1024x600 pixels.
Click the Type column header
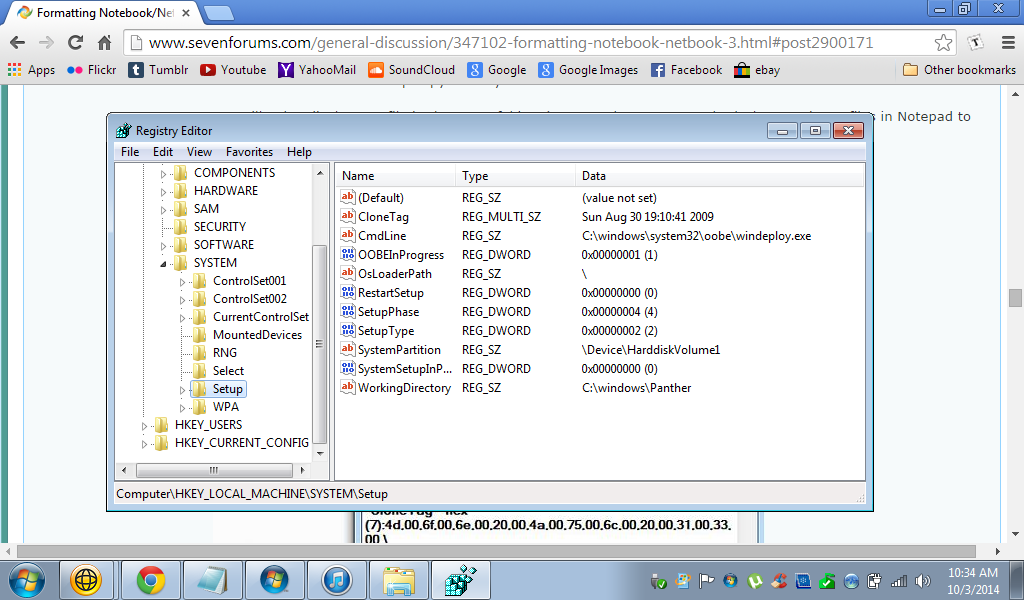click(475, 176)
